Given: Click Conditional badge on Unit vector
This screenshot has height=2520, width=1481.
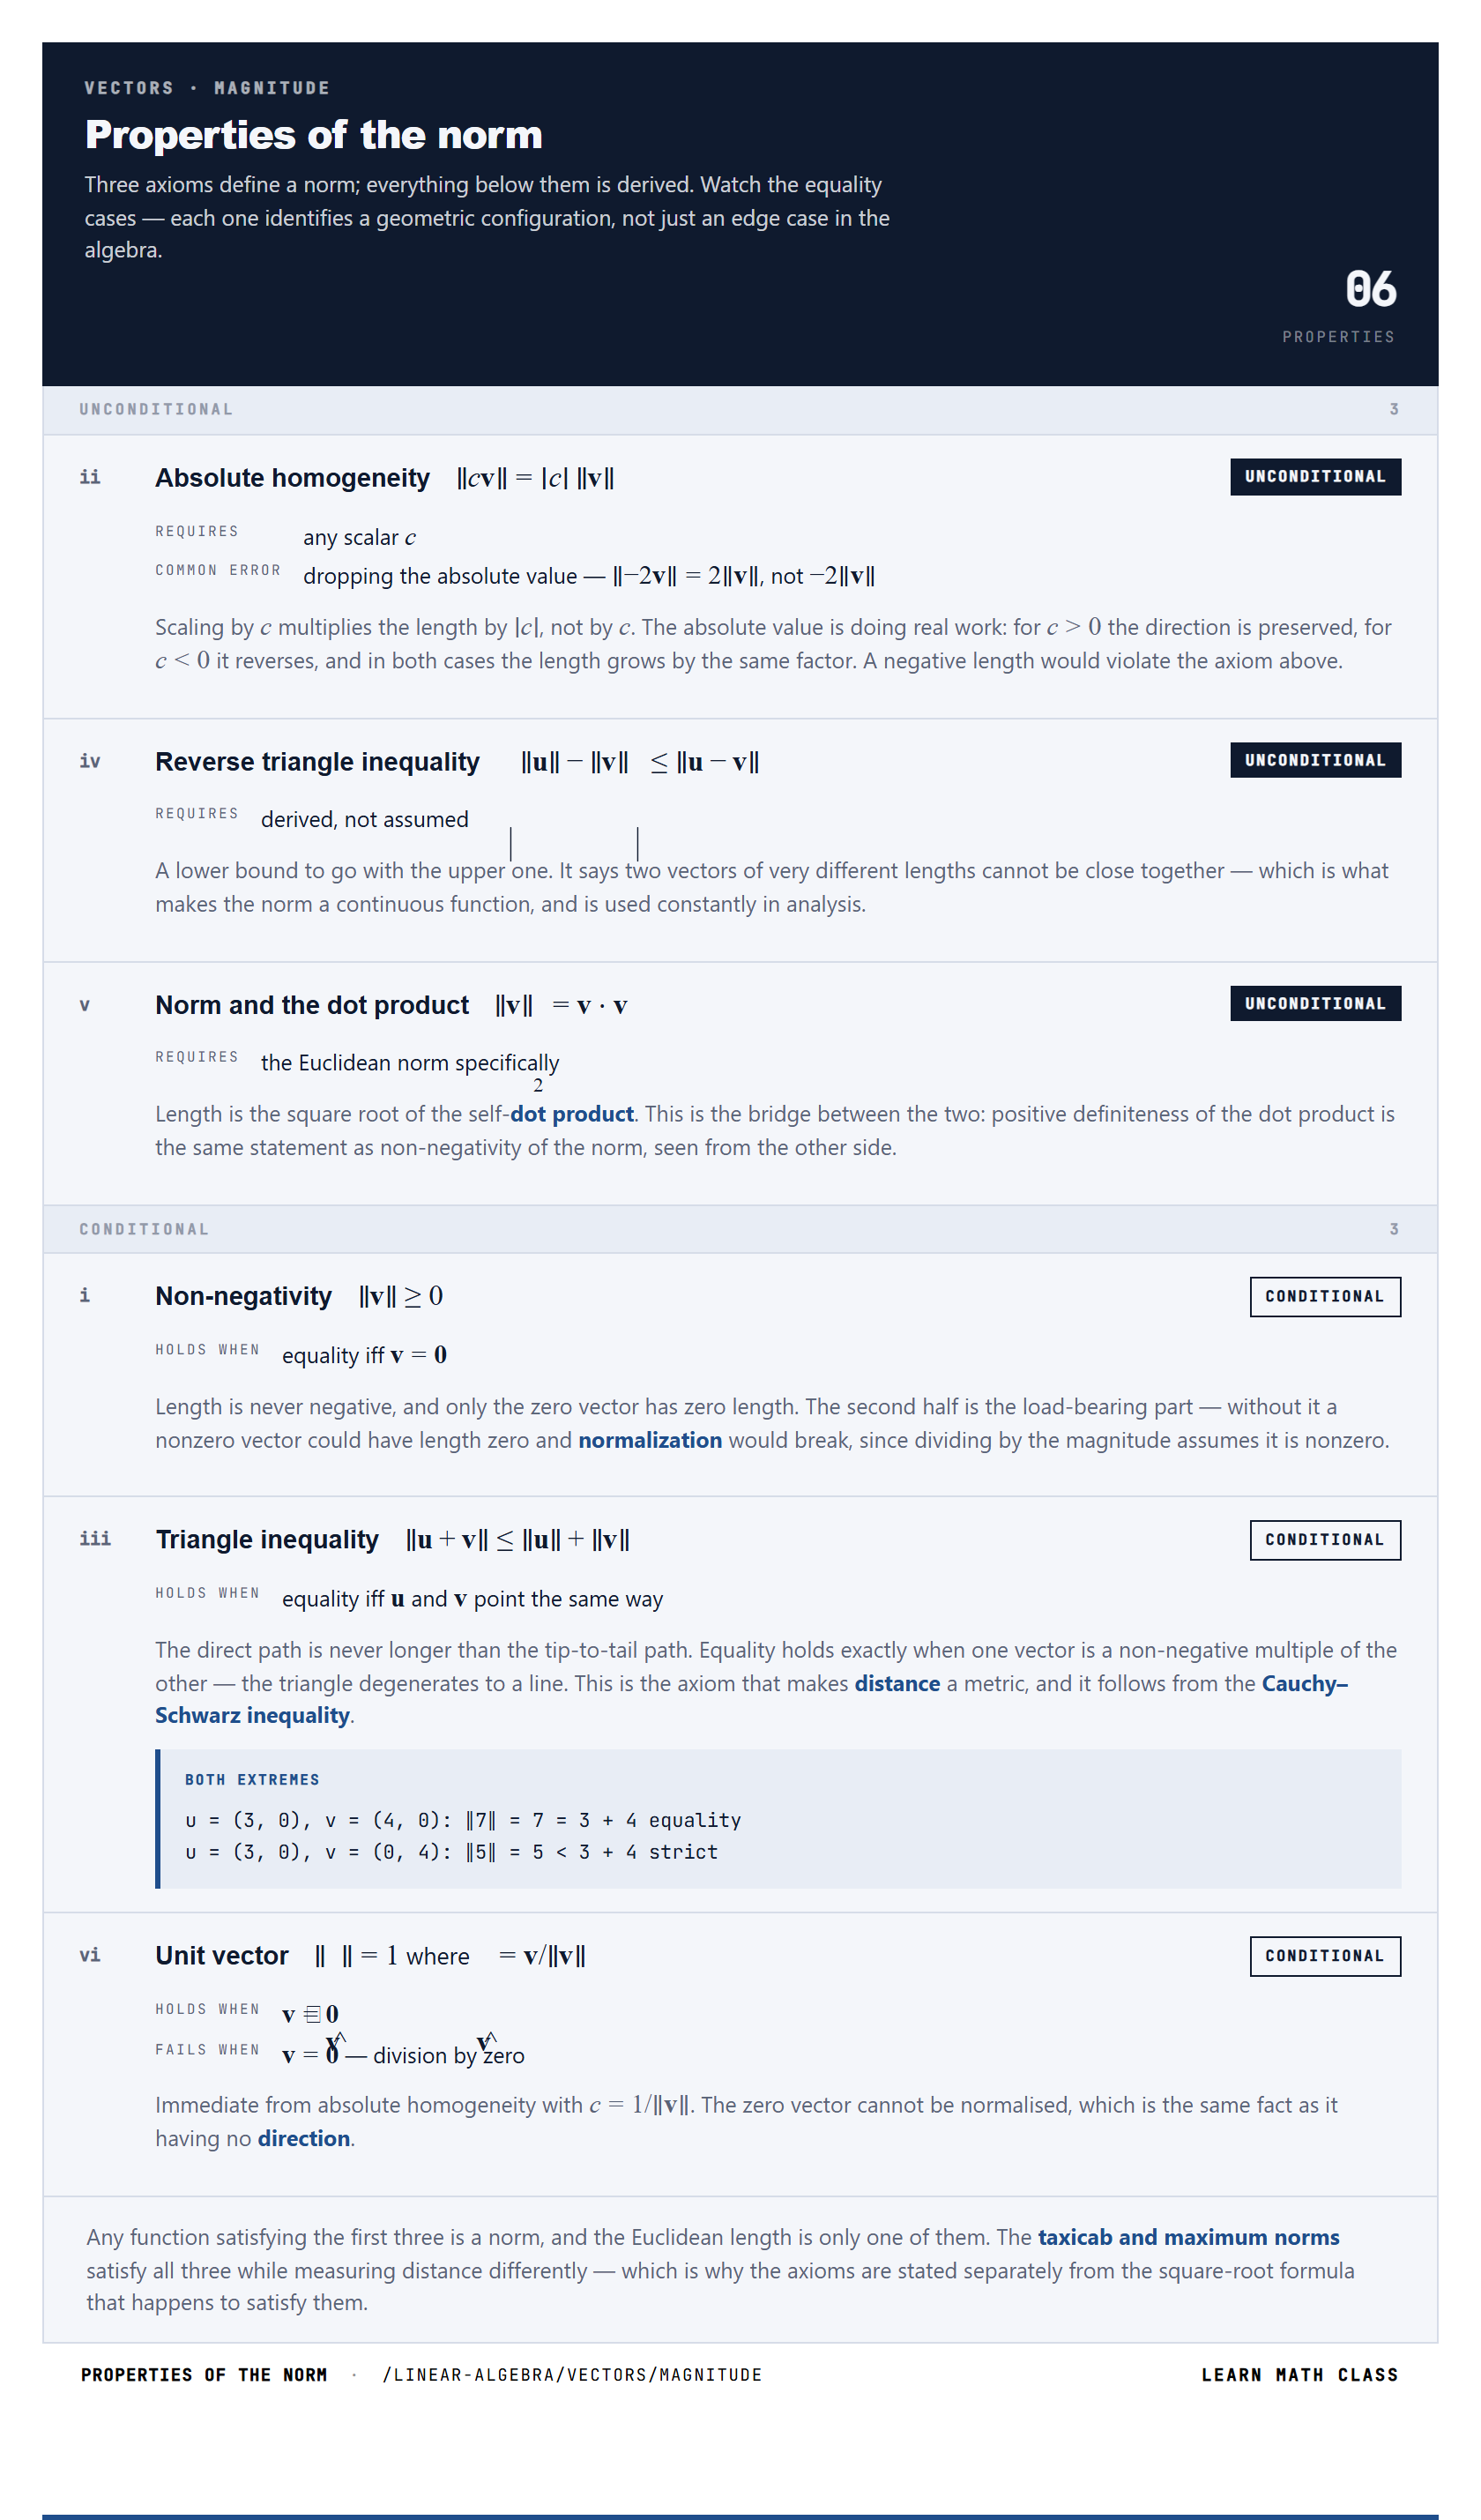Looking at the screenshot, I should click(x=1325, y=1956).
